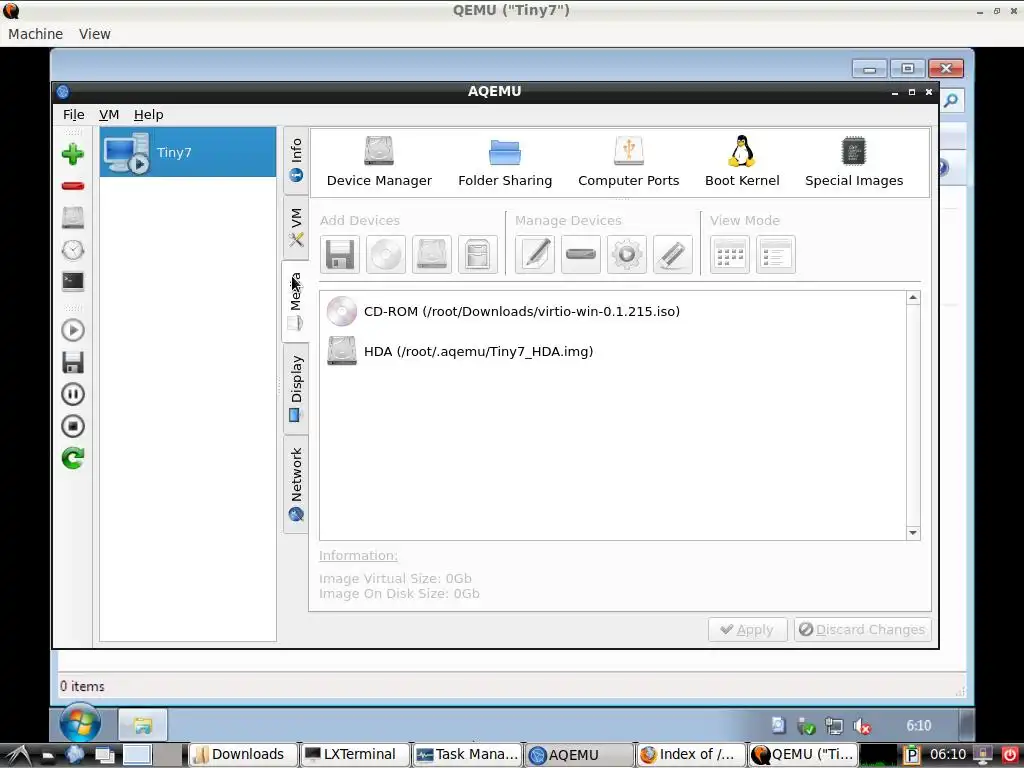
Task: Click the red power icon in host panel
Action: [x=1010, y=755]
